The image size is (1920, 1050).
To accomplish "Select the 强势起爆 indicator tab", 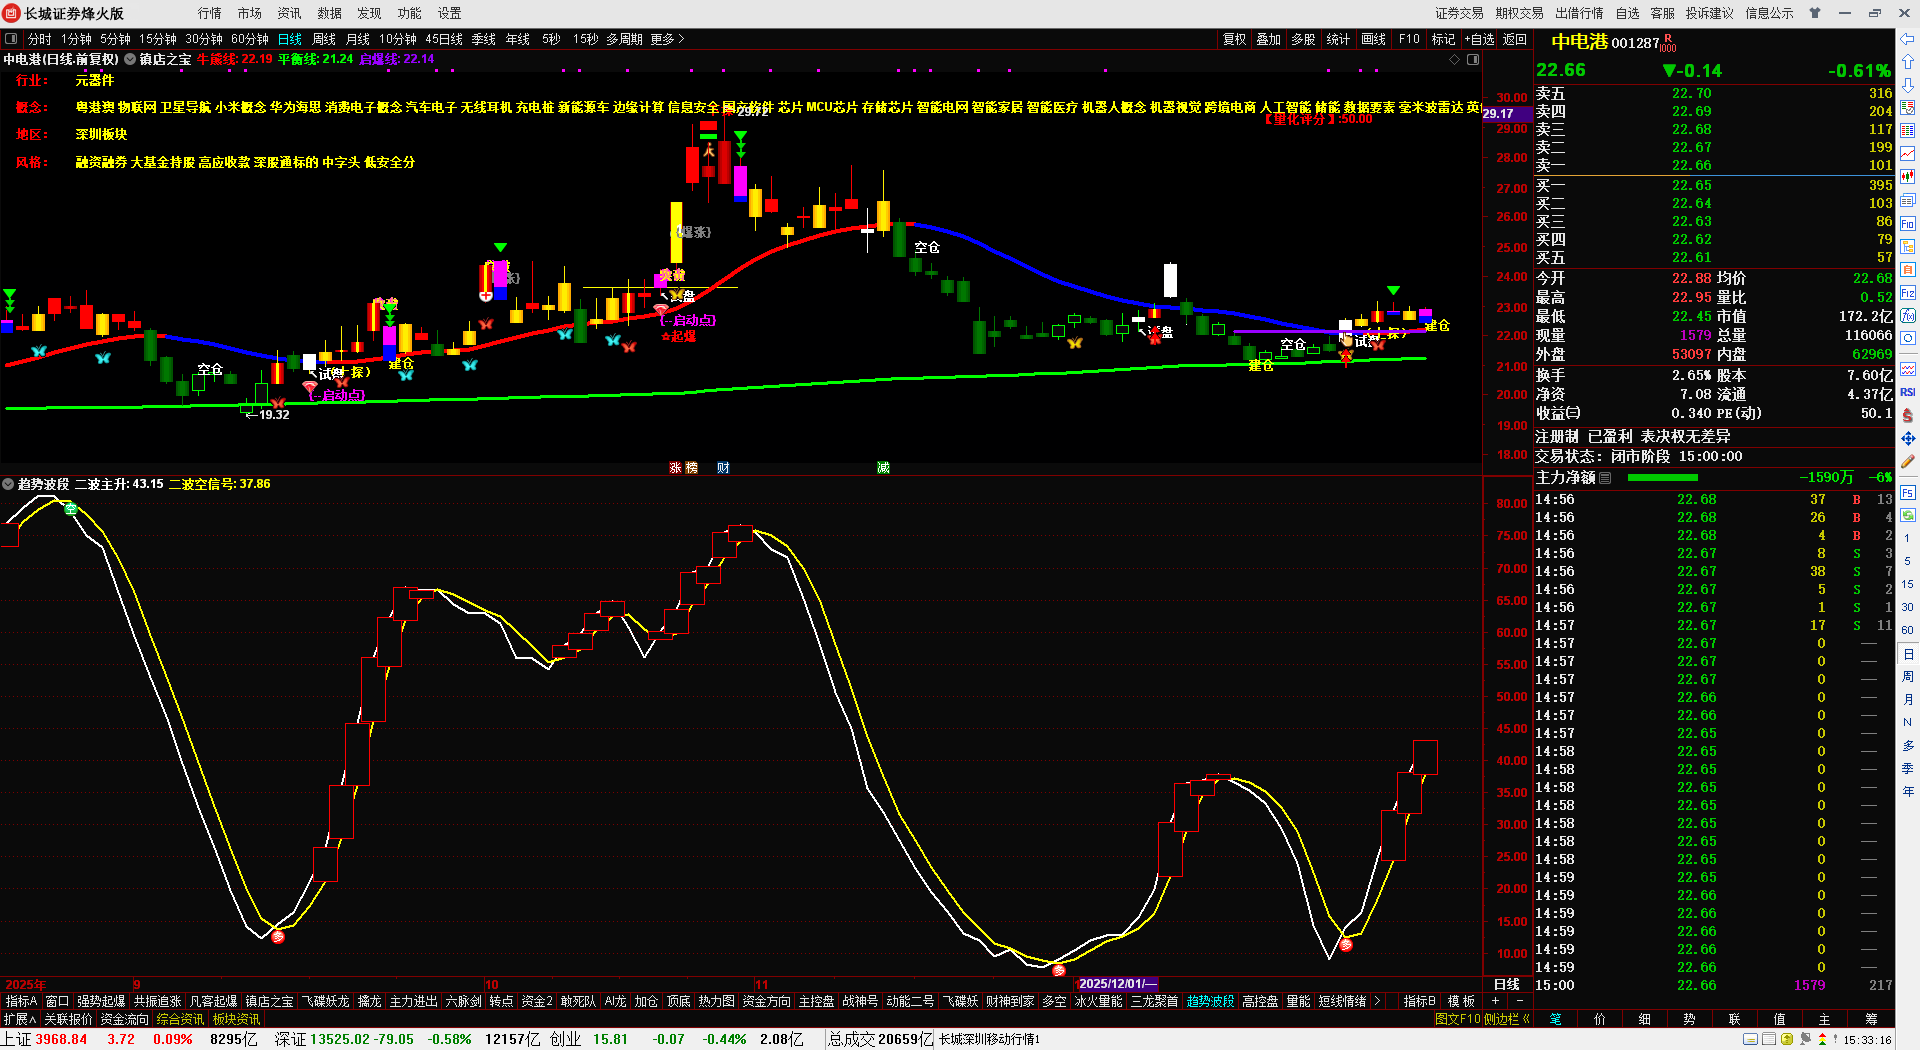I will [x=102, y=1001].
